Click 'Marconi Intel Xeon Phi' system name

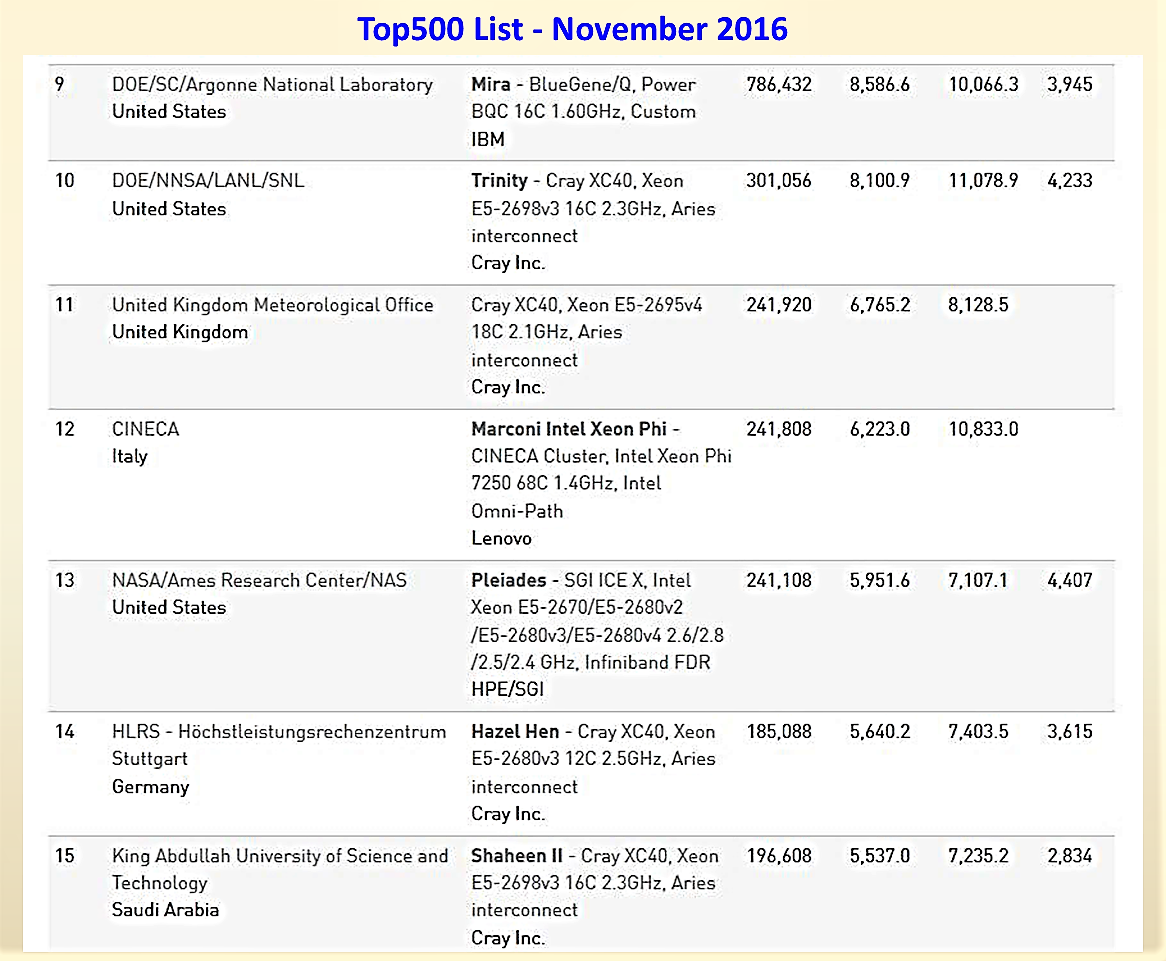coord(569,429)
